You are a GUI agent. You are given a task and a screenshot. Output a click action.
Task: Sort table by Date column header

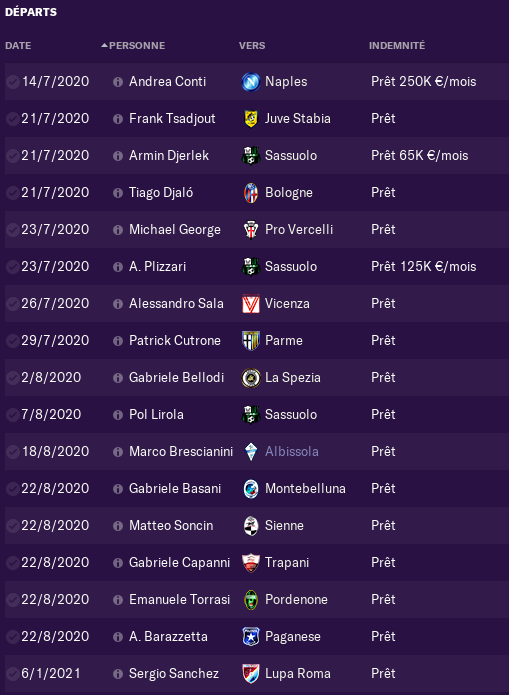click(x=18, y=46)
